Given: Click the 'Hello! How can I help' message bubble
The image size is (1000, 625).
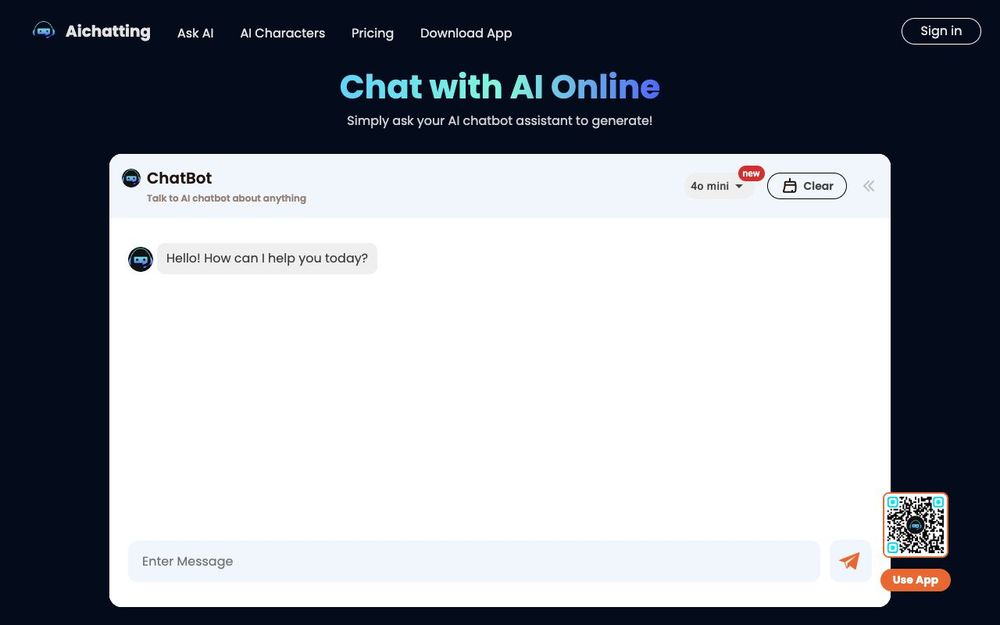Looking at the screenshot, I should pyautogui.click(x=267, y=256).
